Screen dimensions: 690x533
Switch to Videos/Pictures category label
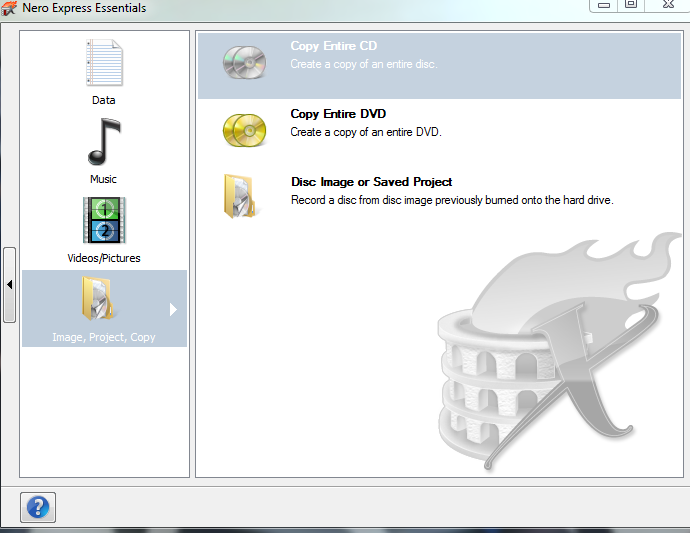[x=104, y=258]
